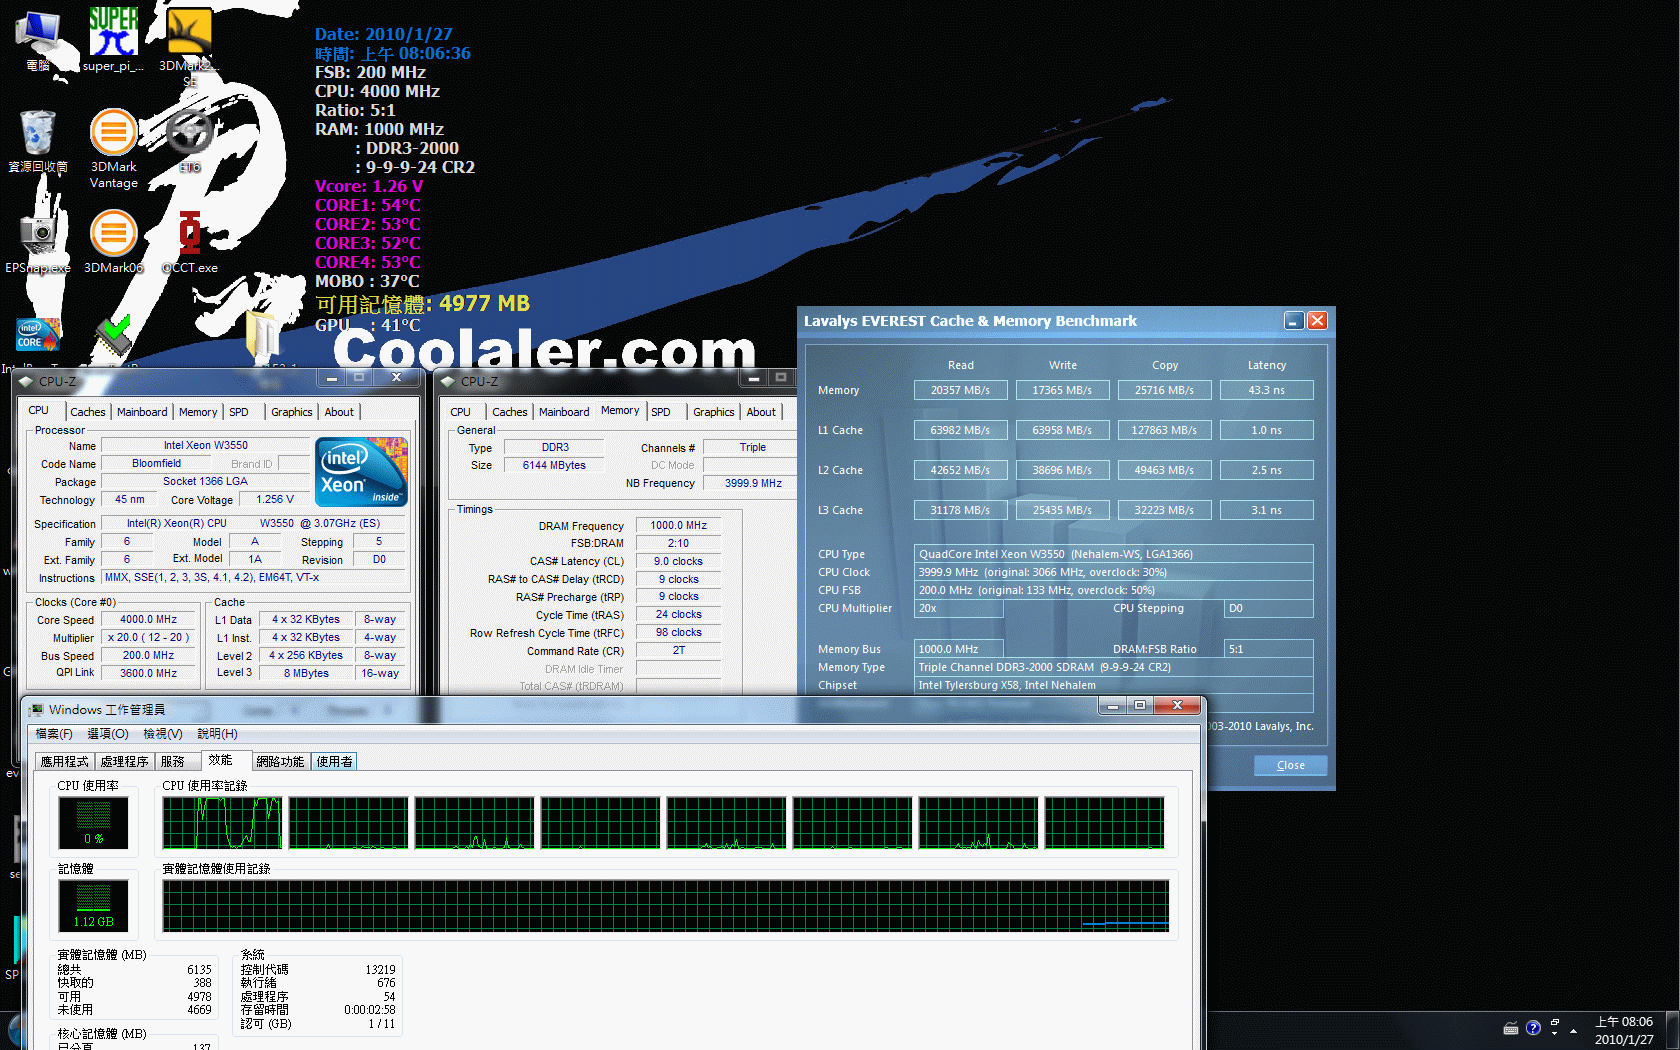Click Memory Read 20357 MB/s field
The image size is (1680, 1050).
coord(960,390)
